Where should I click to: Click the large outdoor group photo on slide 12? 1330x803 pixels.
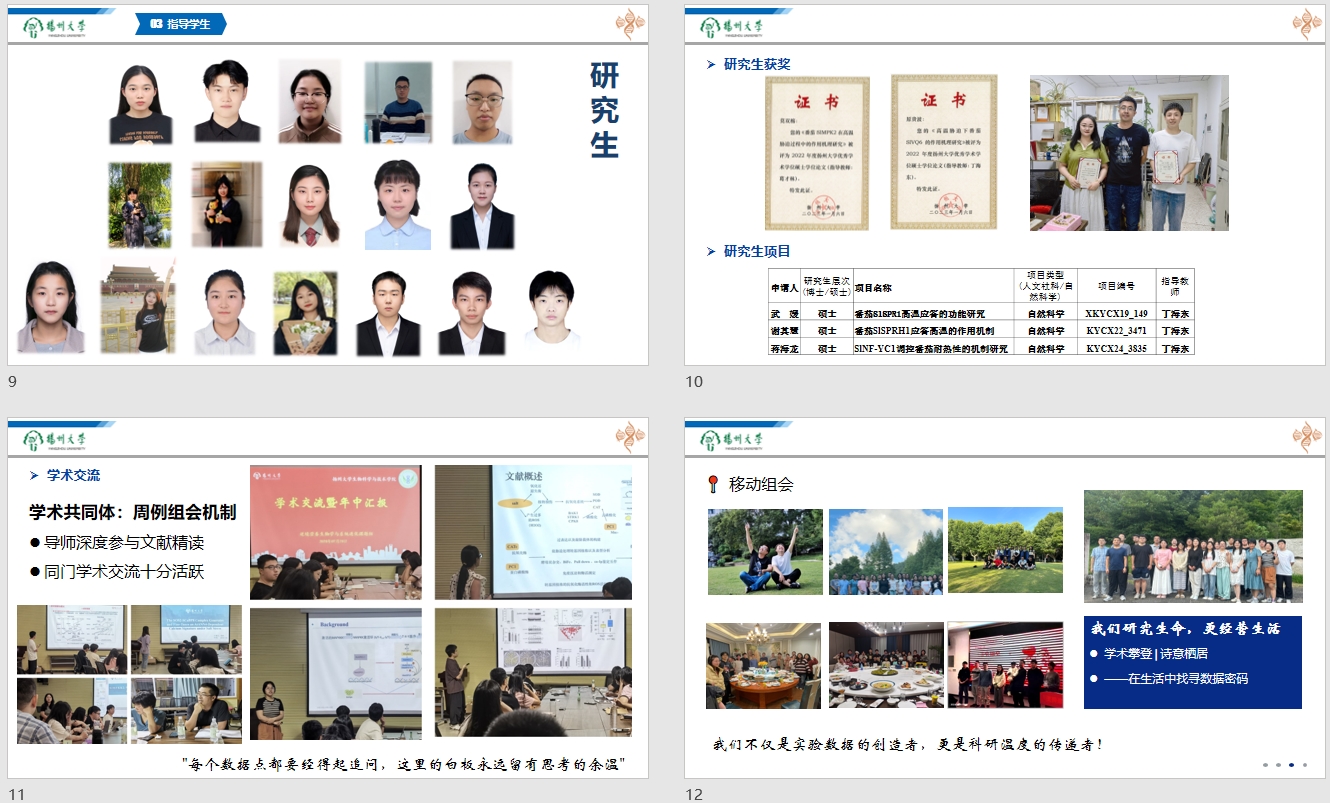1193,546
